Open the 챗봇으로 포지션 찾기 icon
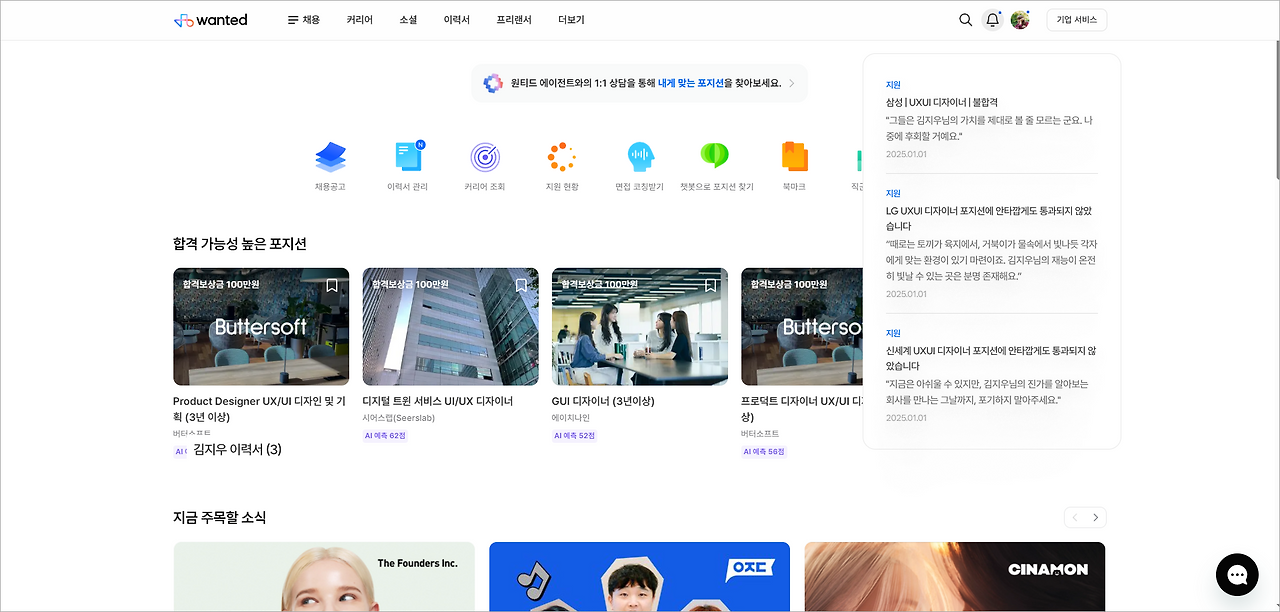Image resolution: width=1280 pixels, height=612 pixels. (715, 155)
